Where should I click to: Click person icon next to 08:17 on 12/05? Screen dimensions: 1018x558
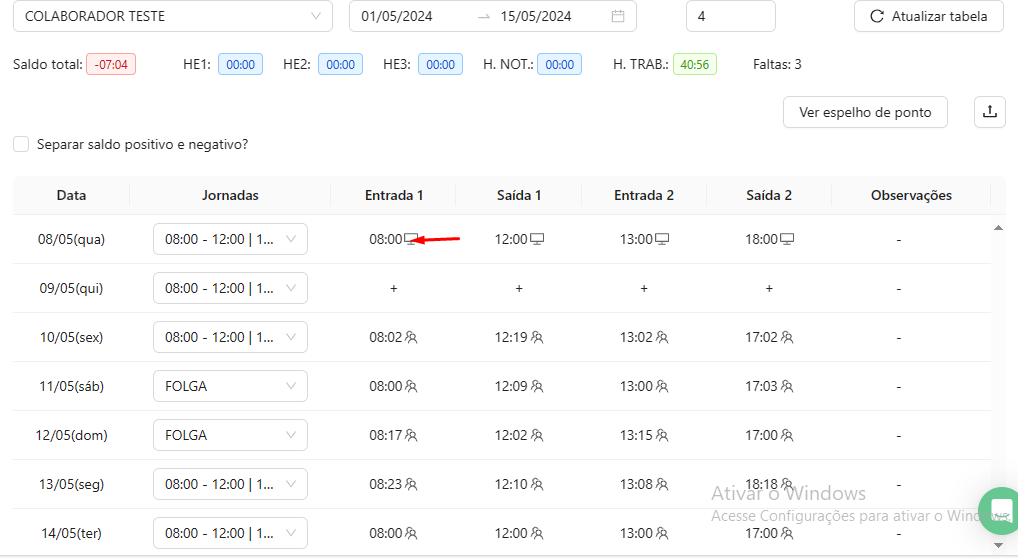(411, 436)
